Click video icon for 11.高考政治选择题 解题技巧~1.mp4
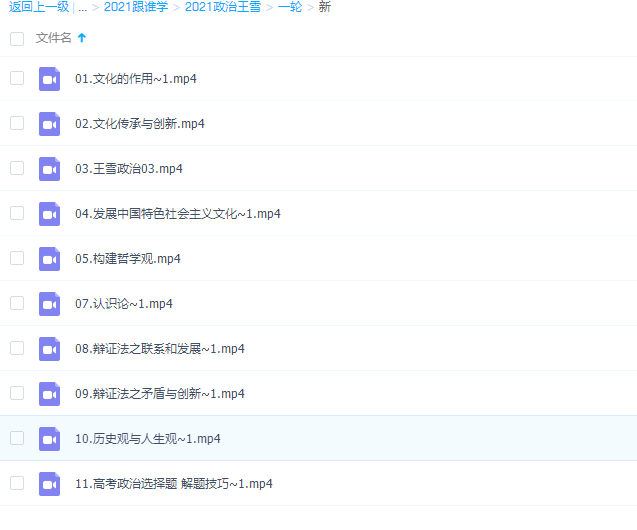 pos(49,484)
